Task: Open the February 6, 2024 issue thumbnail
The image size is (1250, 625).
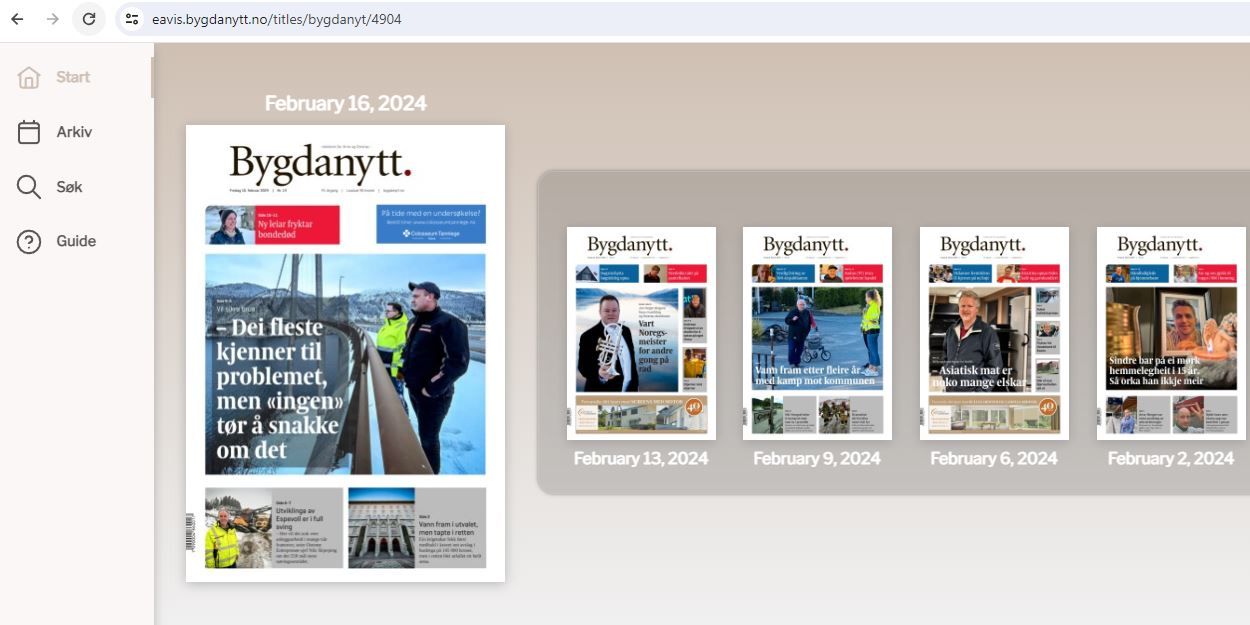Action: coord(994,333)
